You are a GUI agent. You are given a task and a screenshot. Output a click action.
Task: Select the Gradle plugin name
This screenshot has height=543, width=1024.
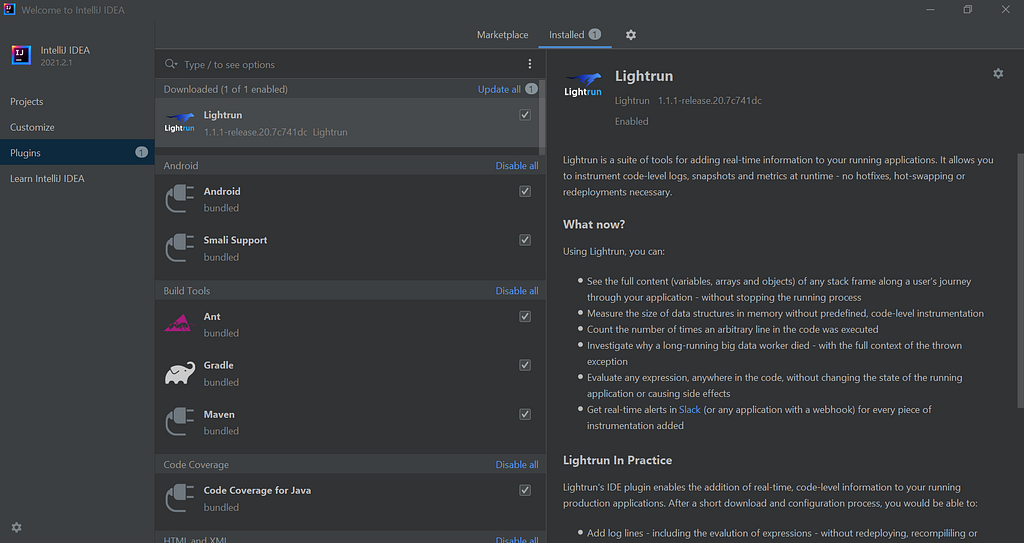pyautogui.click(x=219, y=365)
